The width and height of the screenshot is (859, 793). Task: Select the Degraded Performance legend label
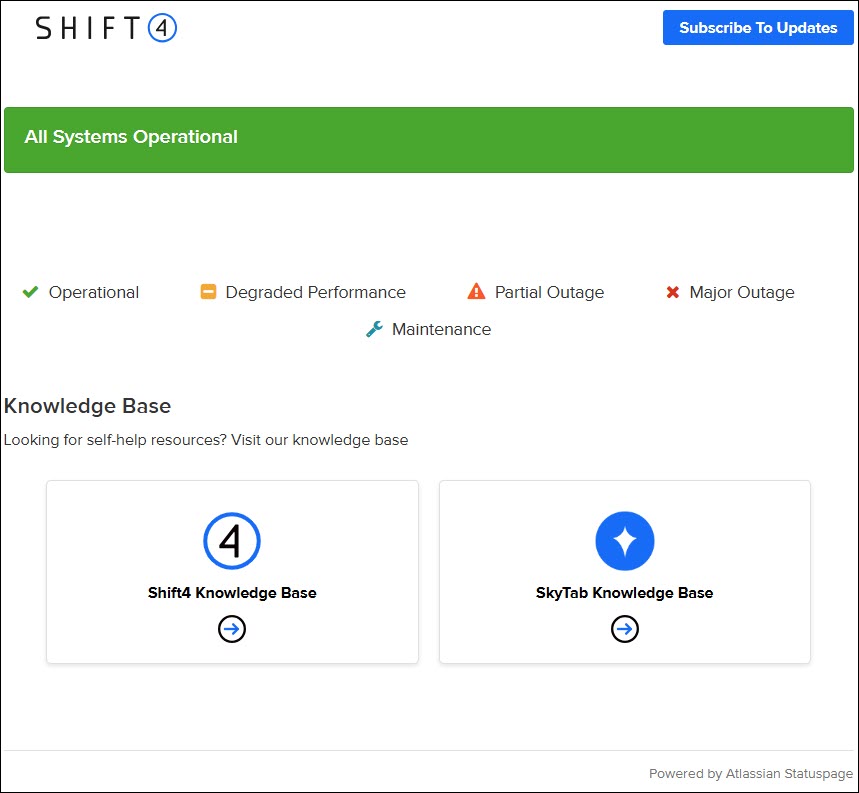coord(315,293)
